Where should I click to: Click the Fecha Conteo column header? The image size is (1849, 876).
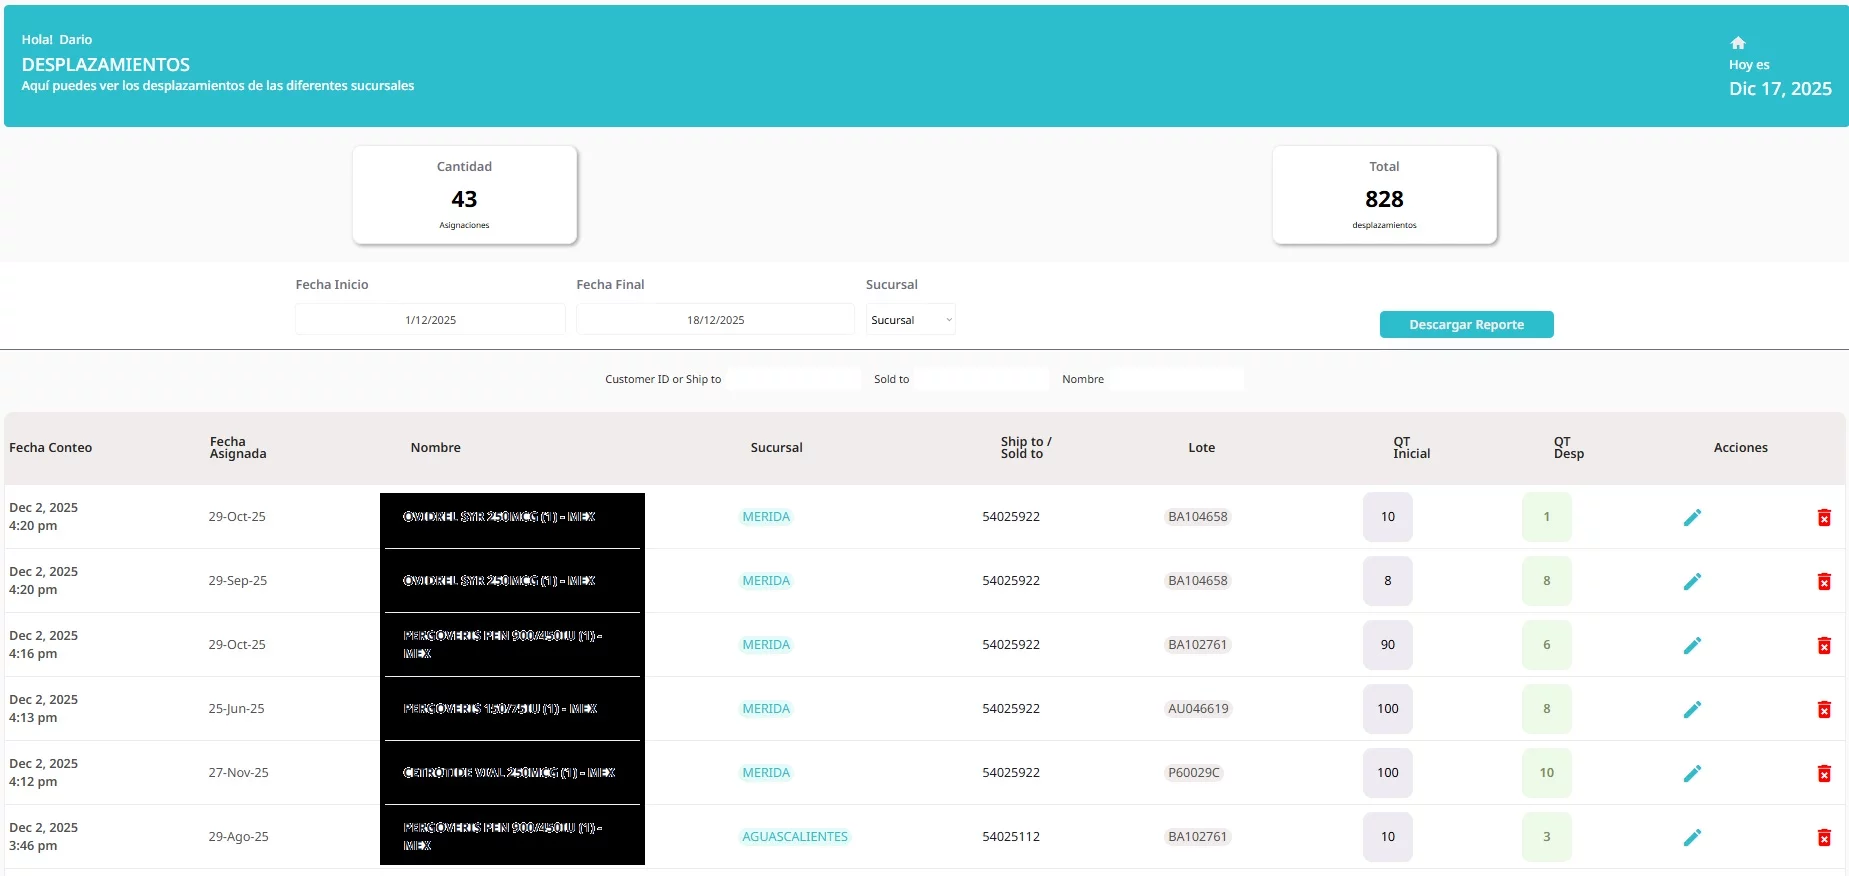[x=51, y=448]
